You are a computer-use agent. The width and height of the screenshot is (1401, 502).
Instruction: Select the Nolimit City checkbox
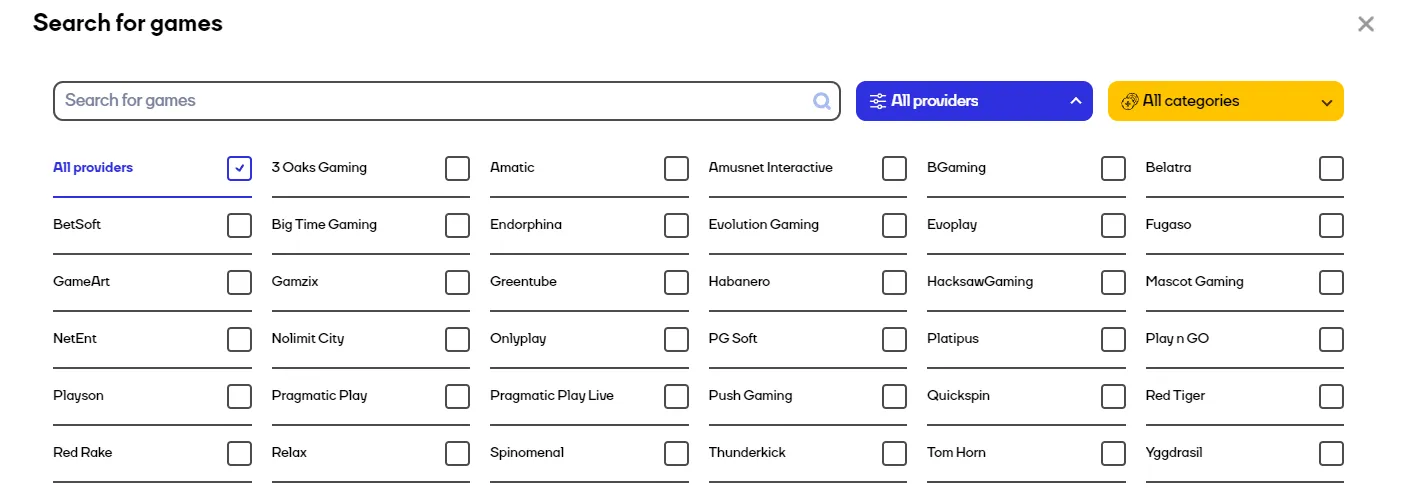pos(457,340)
